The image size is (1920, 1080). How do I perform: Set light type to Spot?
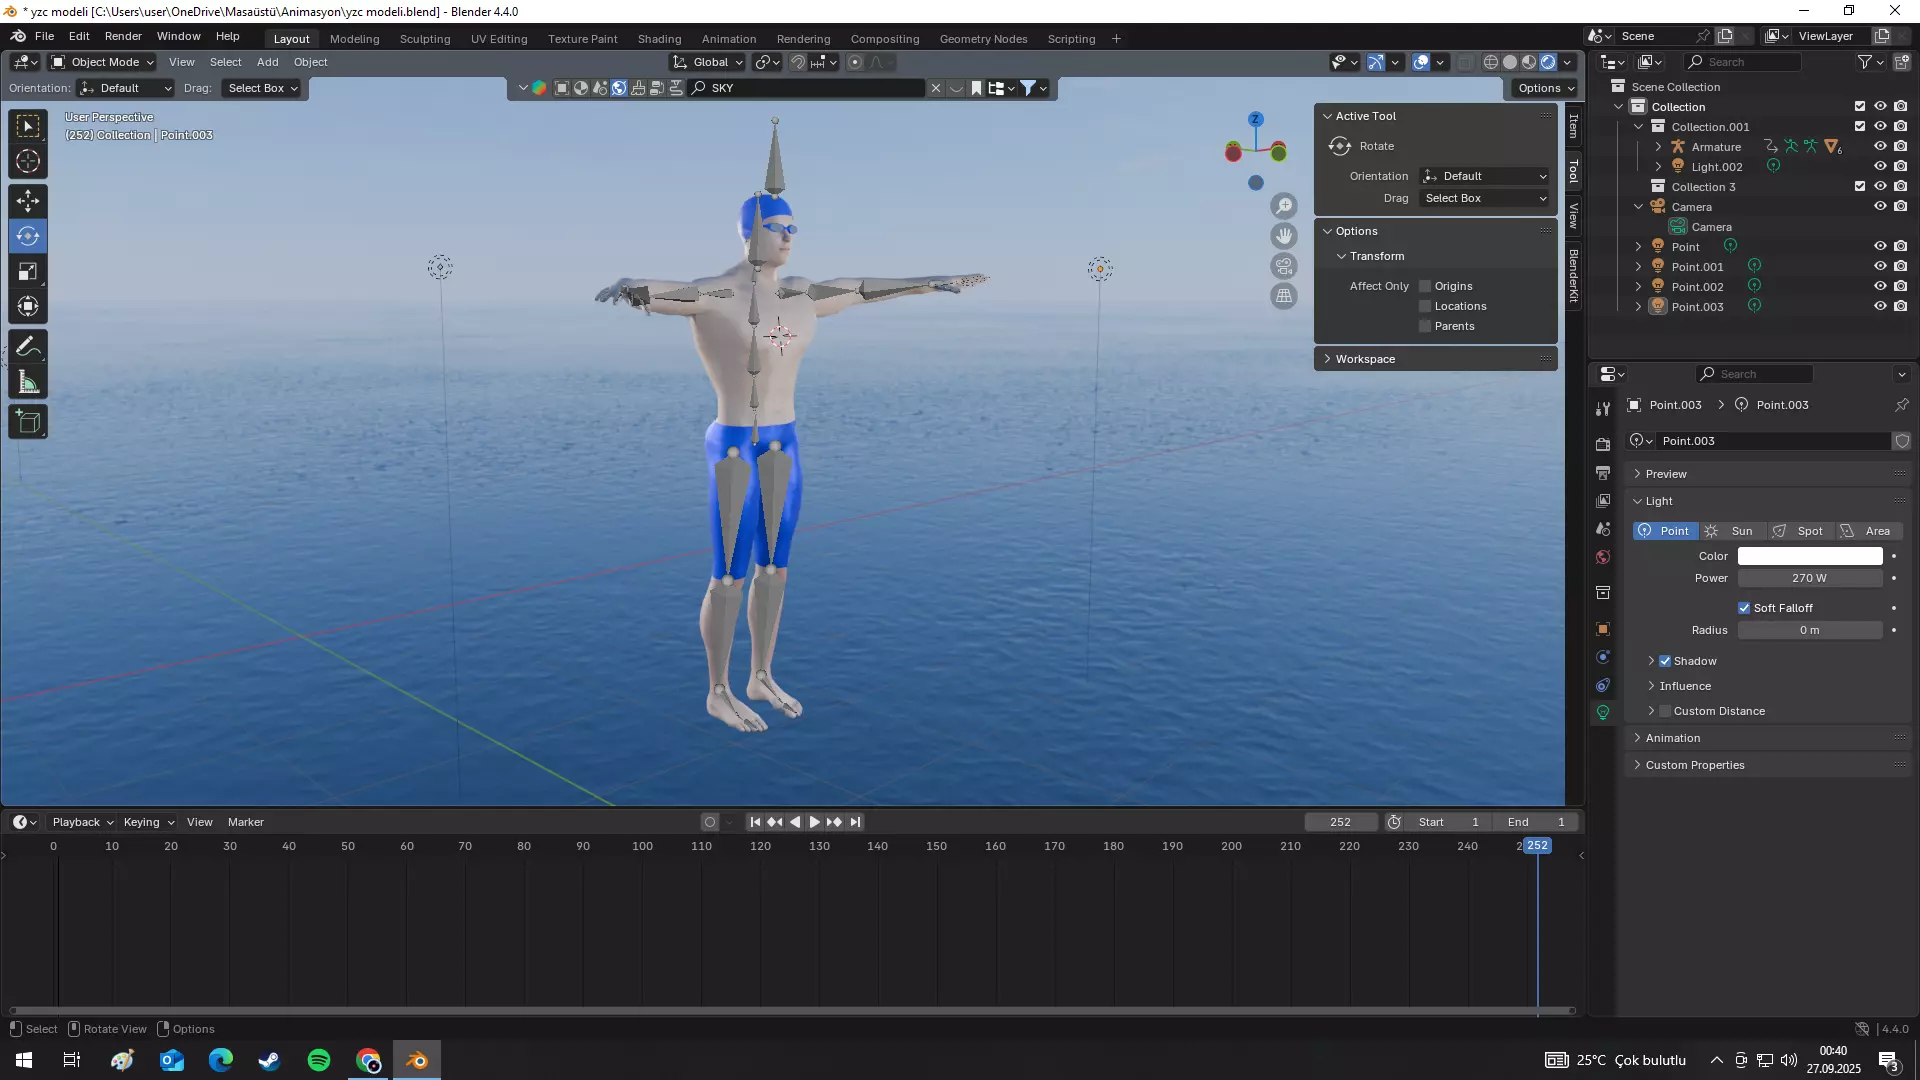pos(1799,531)
